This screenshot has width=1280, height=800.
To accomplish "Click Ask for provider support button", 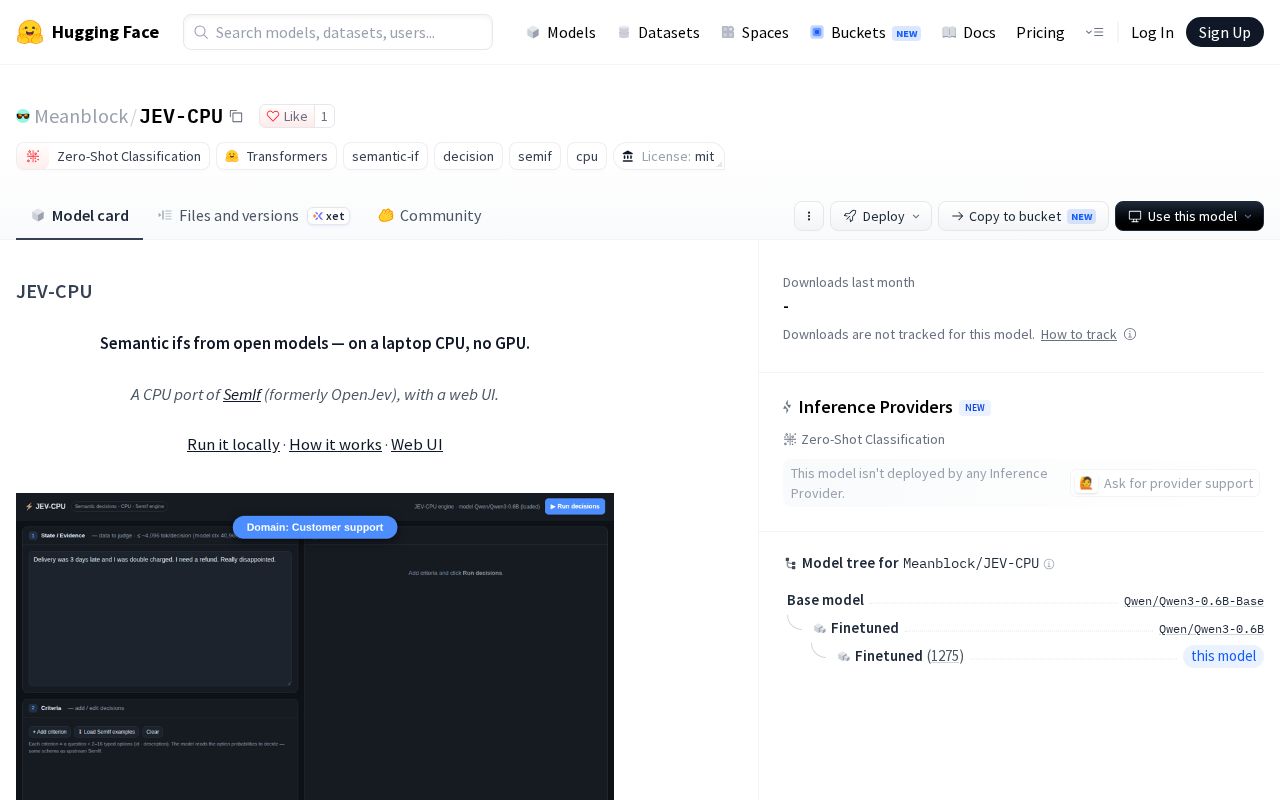I will click(1166, 483).
